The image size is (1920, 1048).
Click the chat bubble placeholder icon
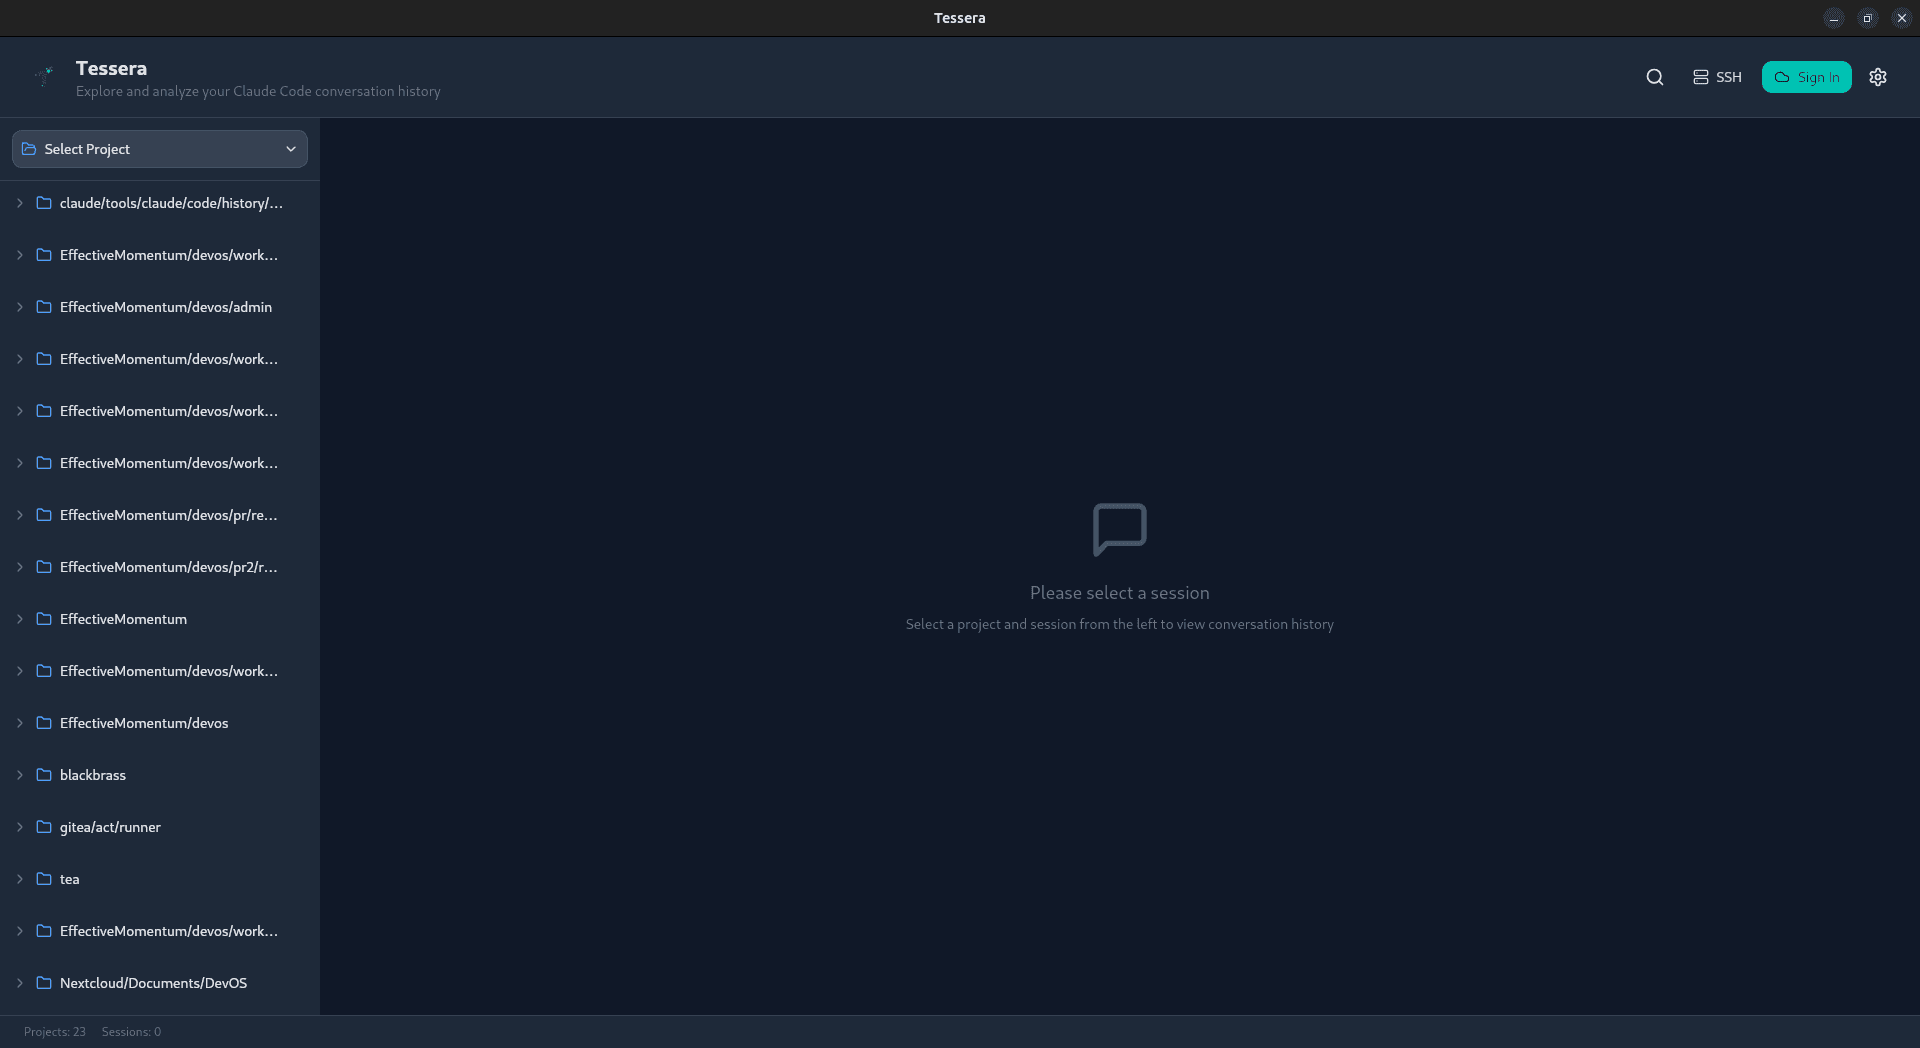(1120, 529)
